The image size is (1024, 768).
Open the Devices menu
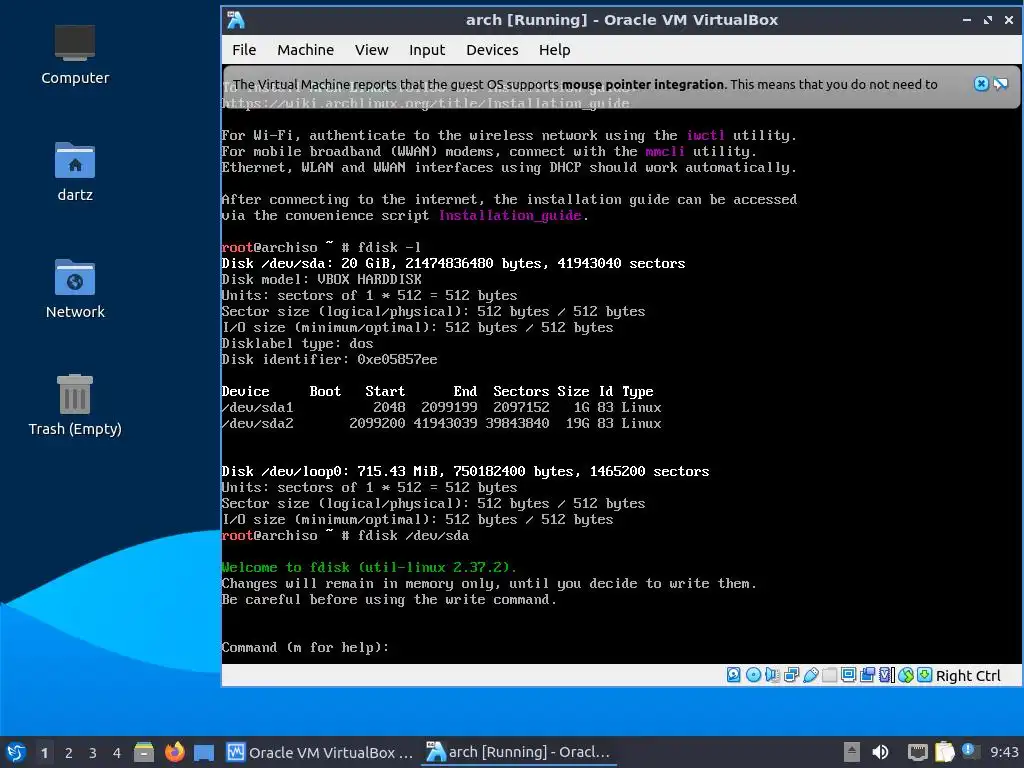492,50
